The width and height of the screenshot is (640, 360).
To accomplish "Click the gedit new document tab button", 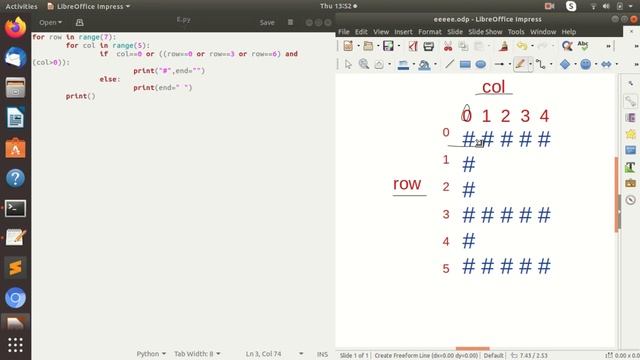I will pyautogui.click(x=80, y=22).
